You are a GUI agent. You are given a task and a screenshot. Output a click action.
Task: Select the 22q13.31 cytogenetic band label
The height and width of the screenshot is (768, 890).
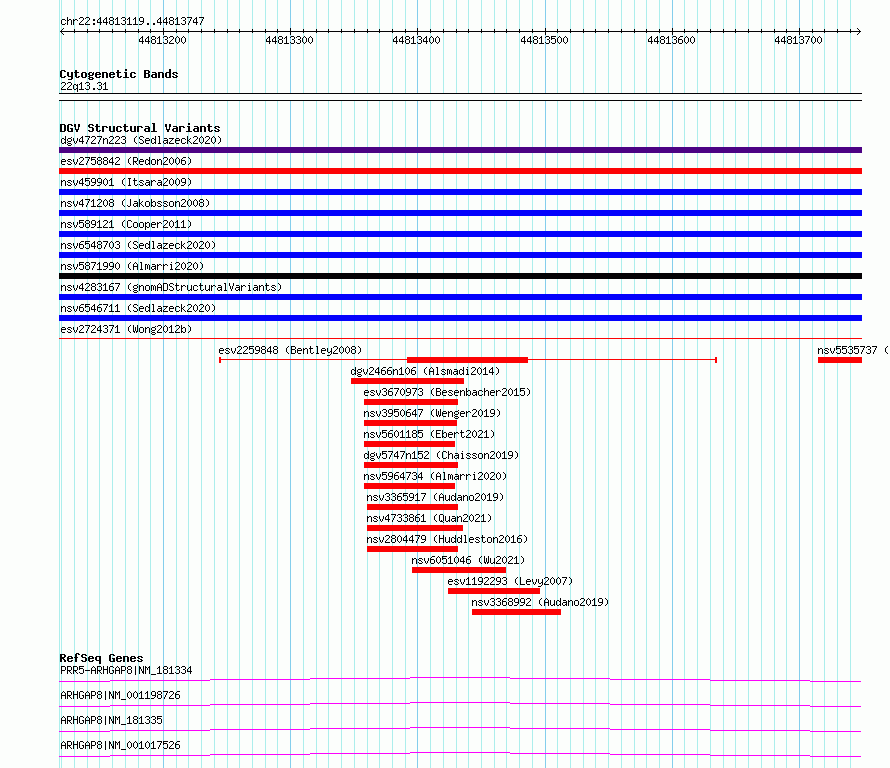pyautogui.click(x=84, y=86)
